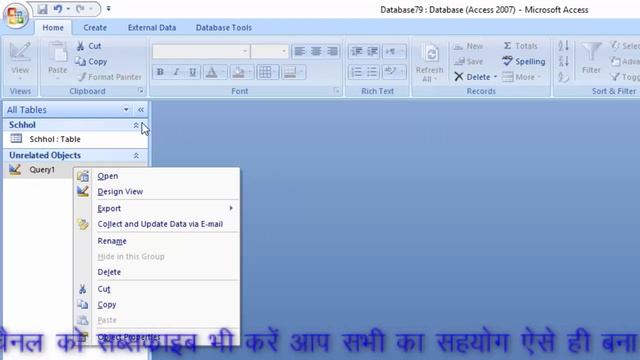The width and height of the screenshot is (640, 360).
Task: Choose Design View from context menu
Action: pos(157,191)
